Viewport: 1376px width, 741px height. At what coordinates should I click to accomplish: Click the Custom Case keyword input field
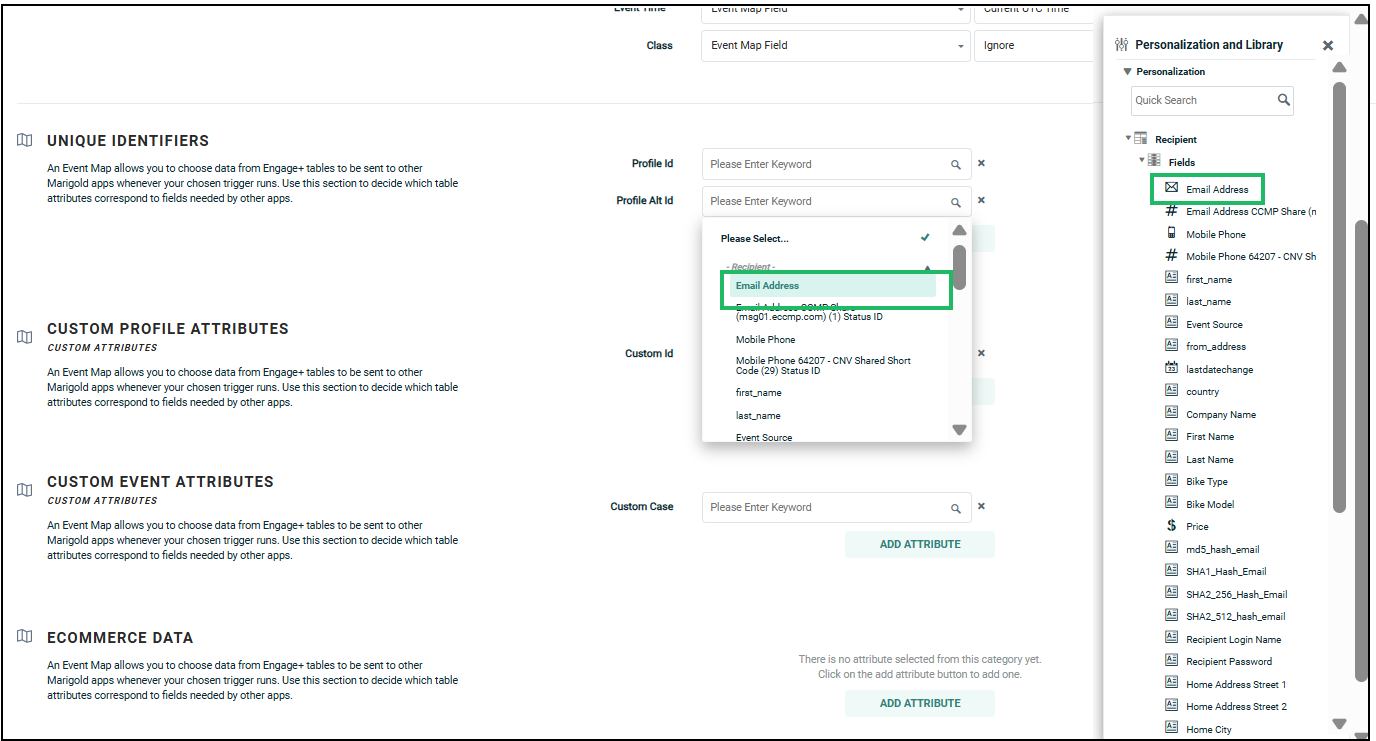click(x=824, y=507)
